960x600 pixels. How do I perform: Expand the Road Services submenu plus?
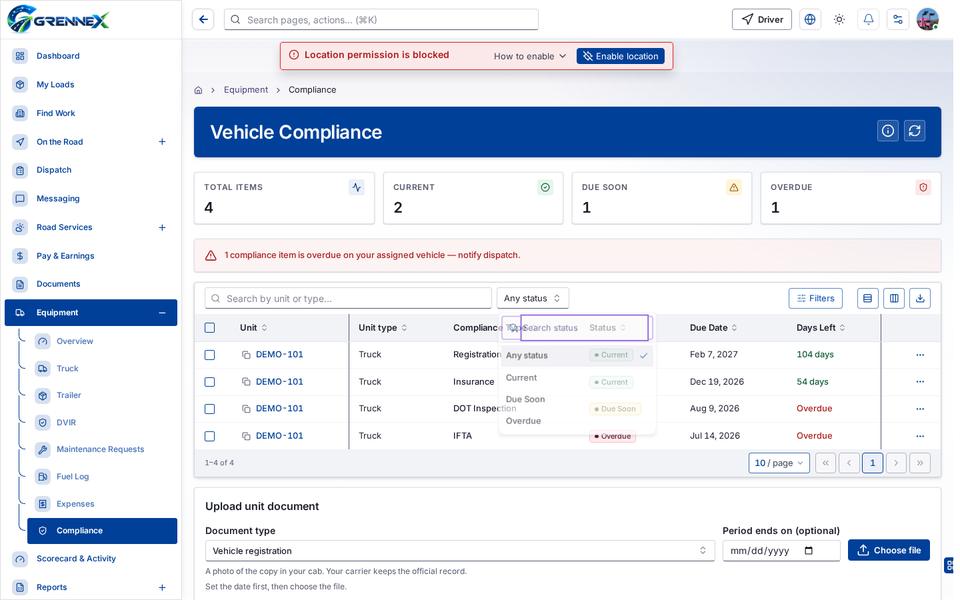coord(162,227)
